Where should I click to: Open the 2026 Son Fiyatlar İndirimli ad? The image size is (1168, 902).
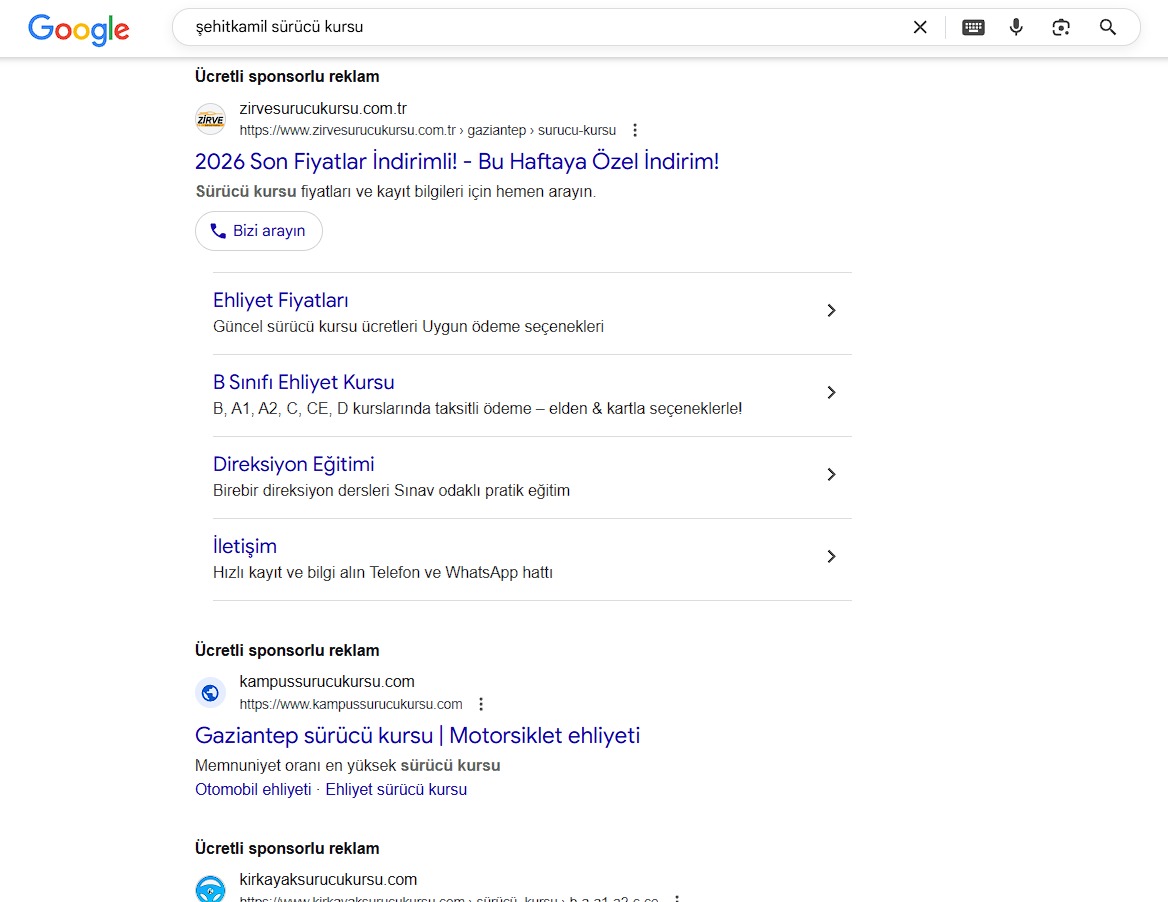[456, 161]
